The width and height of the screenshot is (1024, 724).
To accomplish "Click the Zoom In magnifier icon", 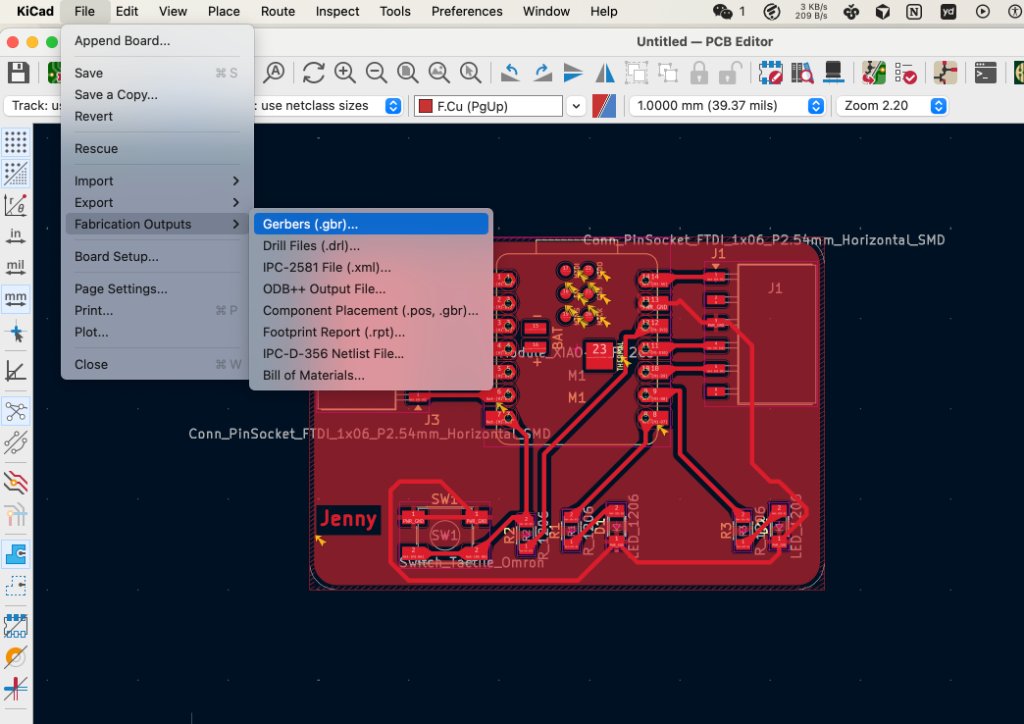I will tap(345, 72).
